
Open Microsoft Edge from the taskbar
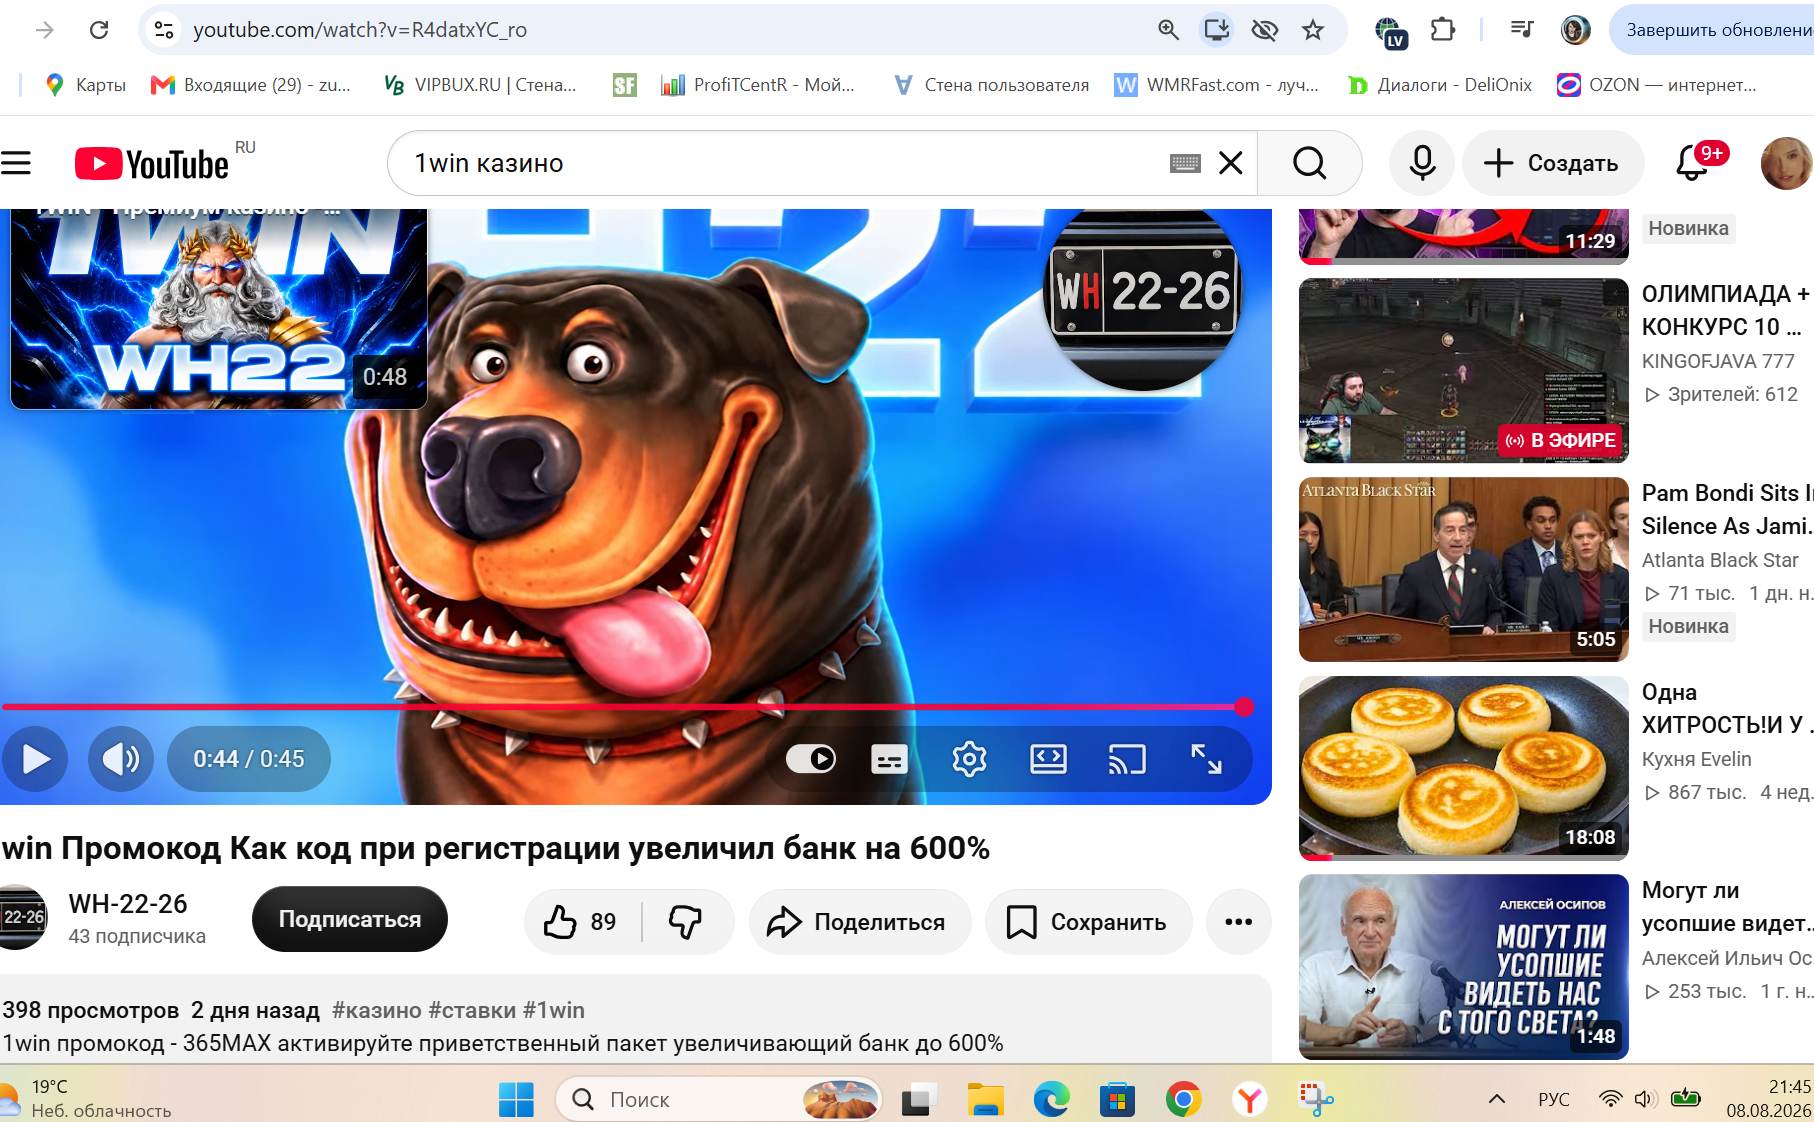point(1051,1100)
